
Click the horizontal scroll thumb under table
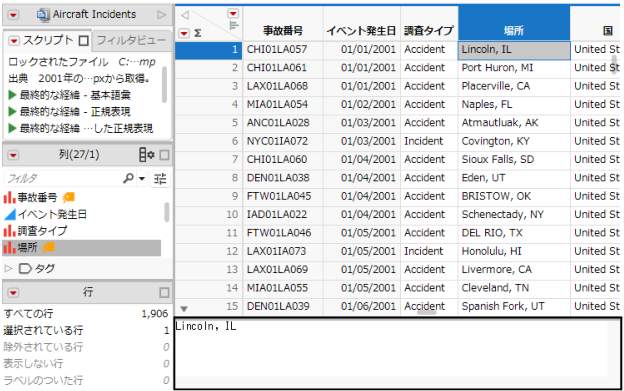(426, 313)
